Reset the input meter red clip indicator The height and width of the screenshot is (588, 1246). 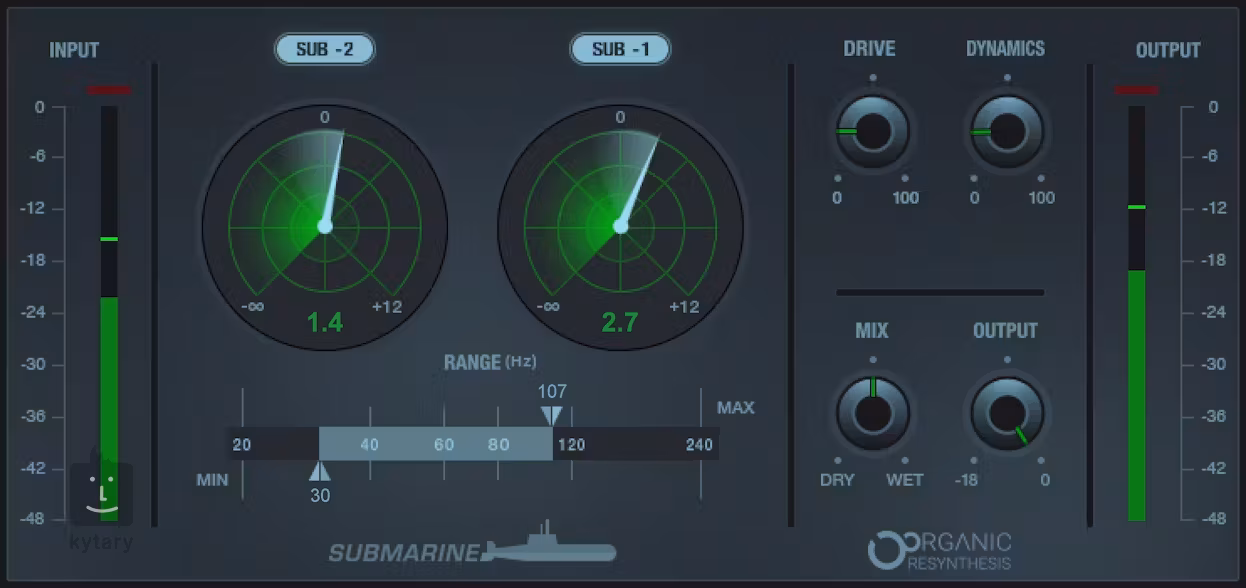tap(108, 90)
